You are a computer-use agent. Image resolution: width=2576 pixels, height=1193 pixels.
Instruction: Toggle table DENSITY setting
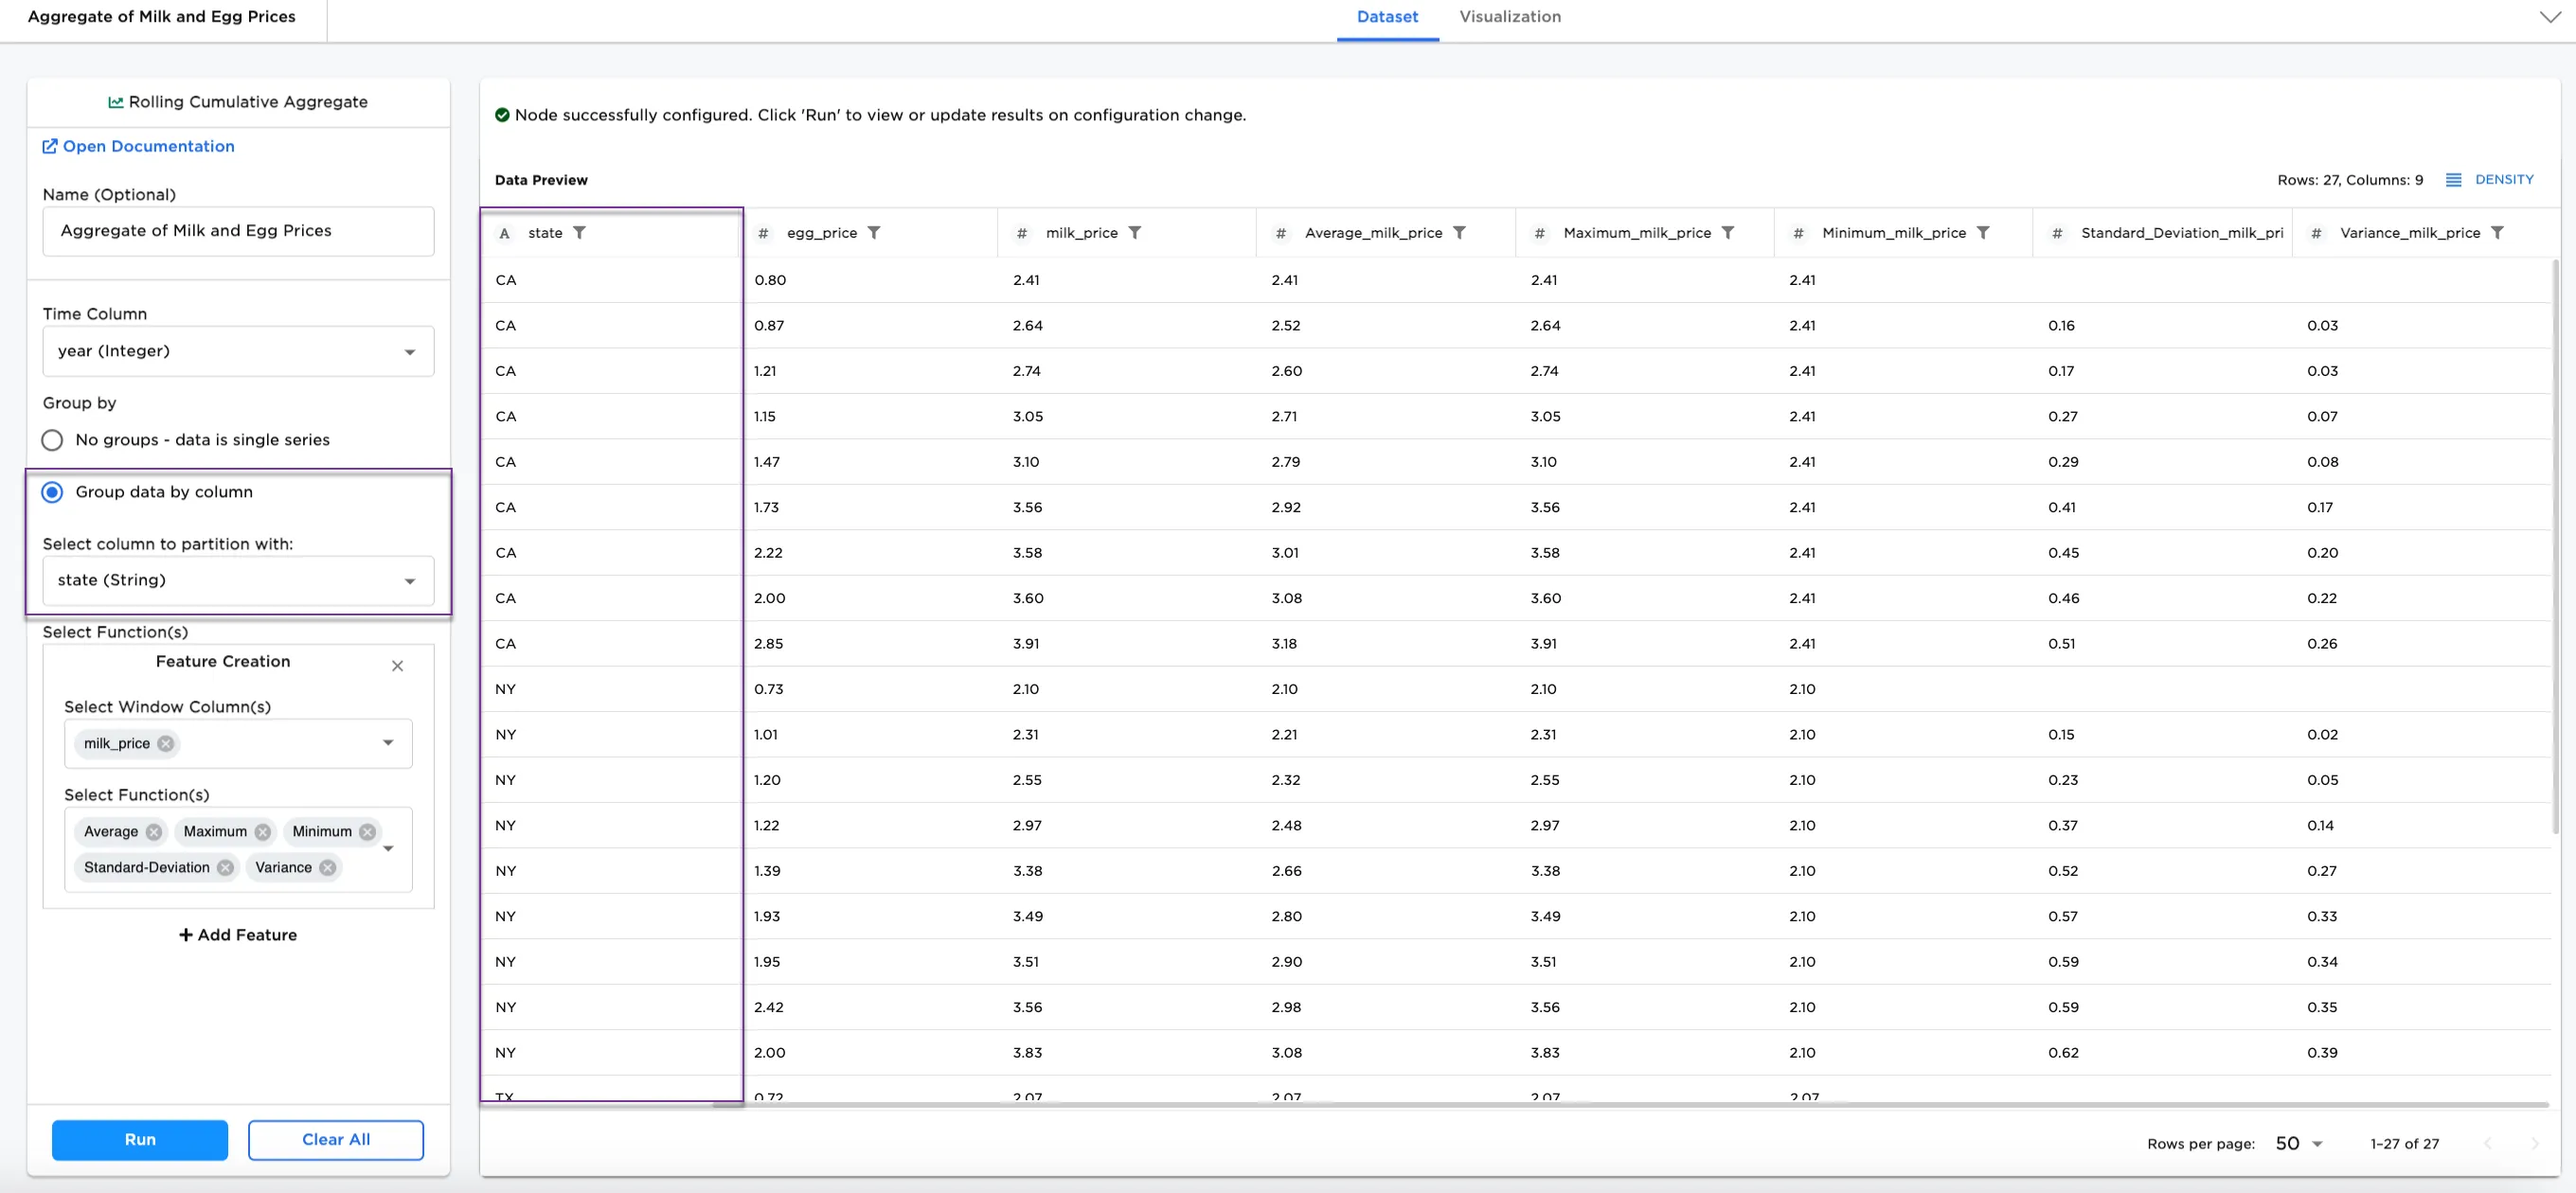(2489, 180)
